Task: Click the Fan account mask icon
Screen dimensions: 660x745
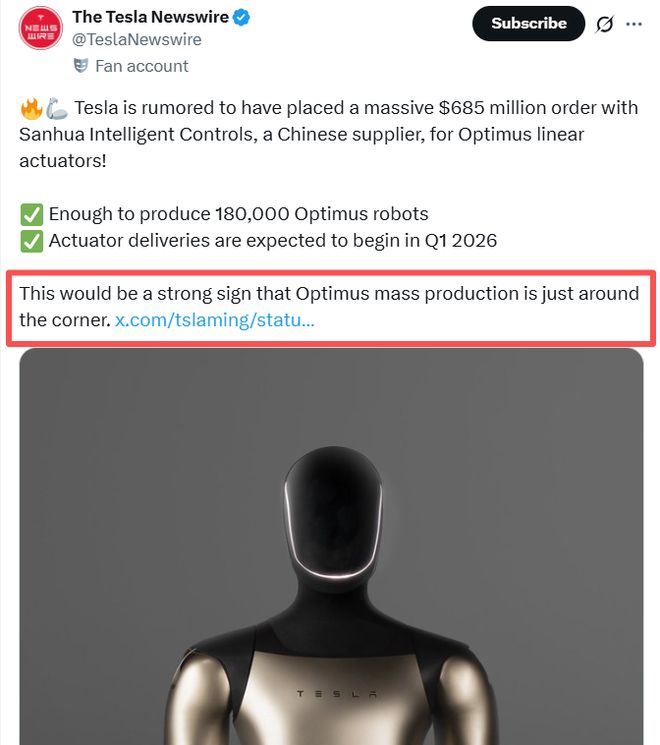Action: tap(80, 66)
